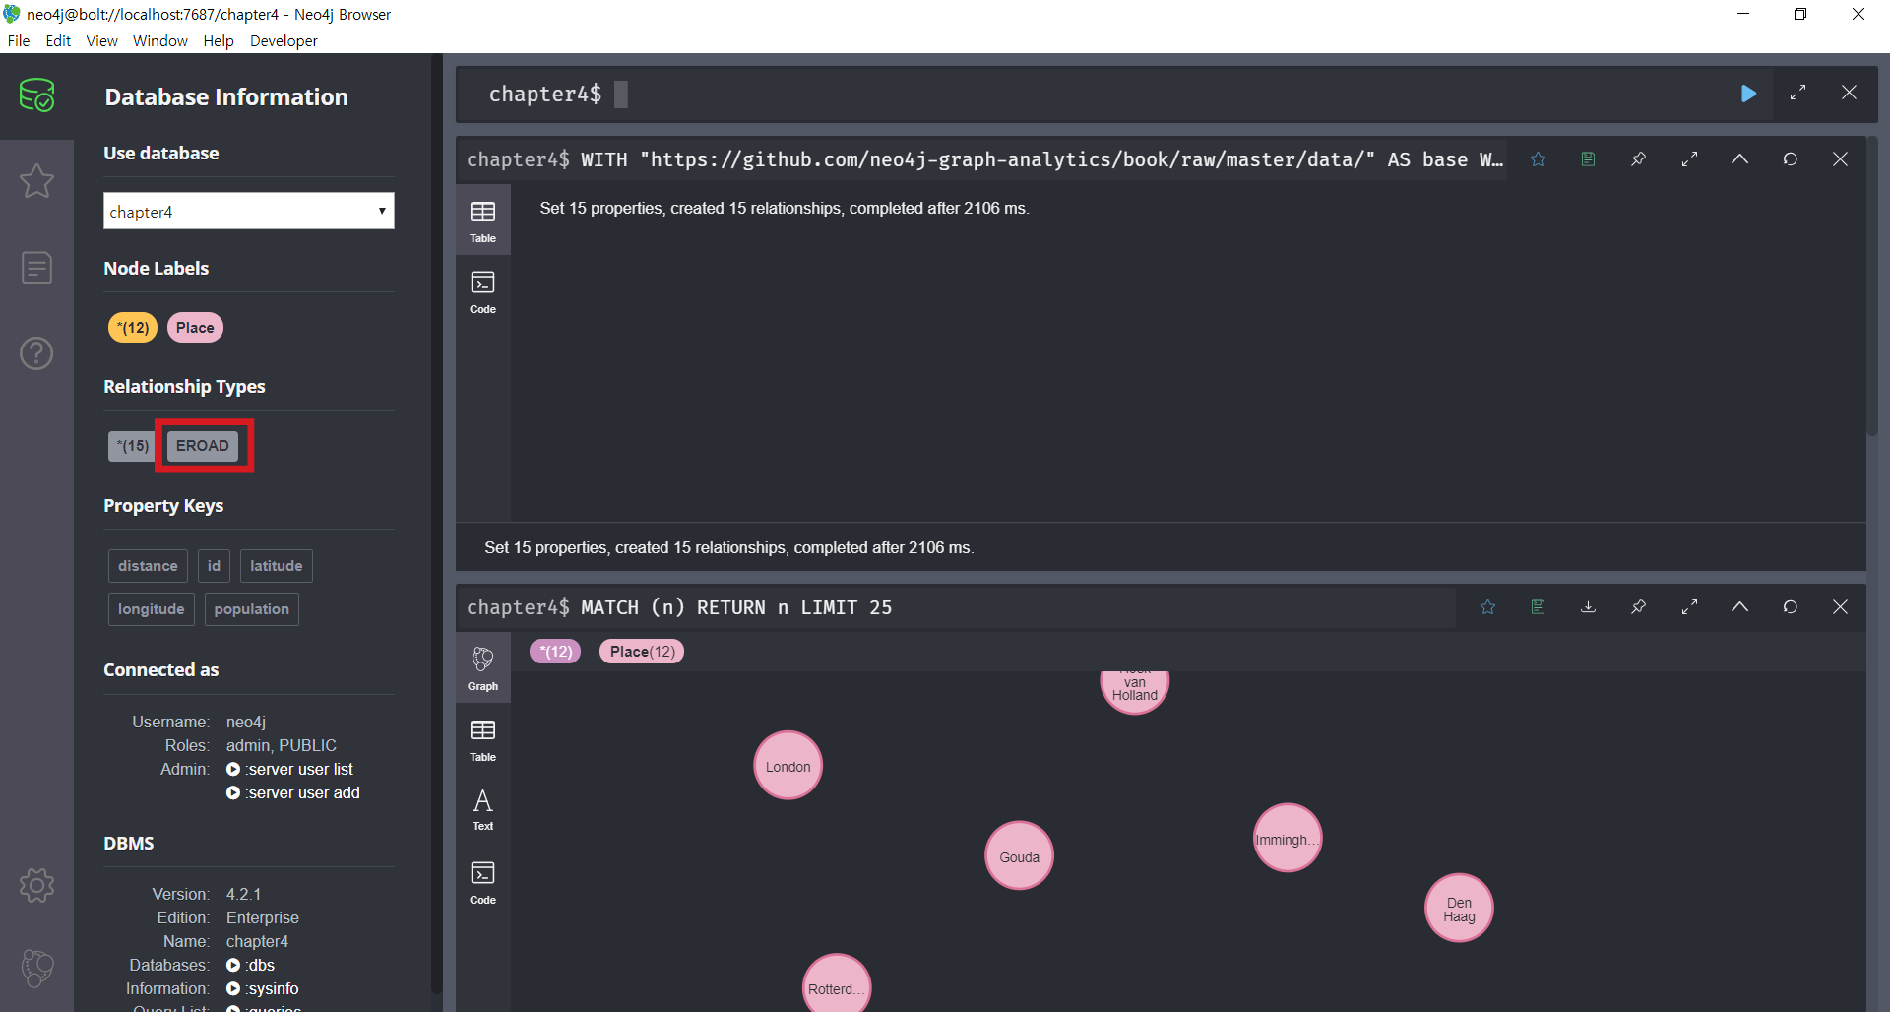
Task: Click the *(15) relationship type badge
Action: click(x=132, y=446)
